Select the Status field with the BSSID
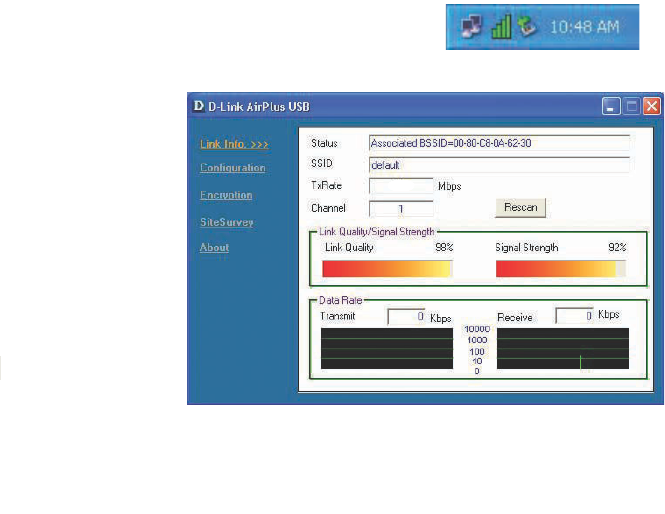The width and height of the screenshot is (665, 514). point(499,143)
